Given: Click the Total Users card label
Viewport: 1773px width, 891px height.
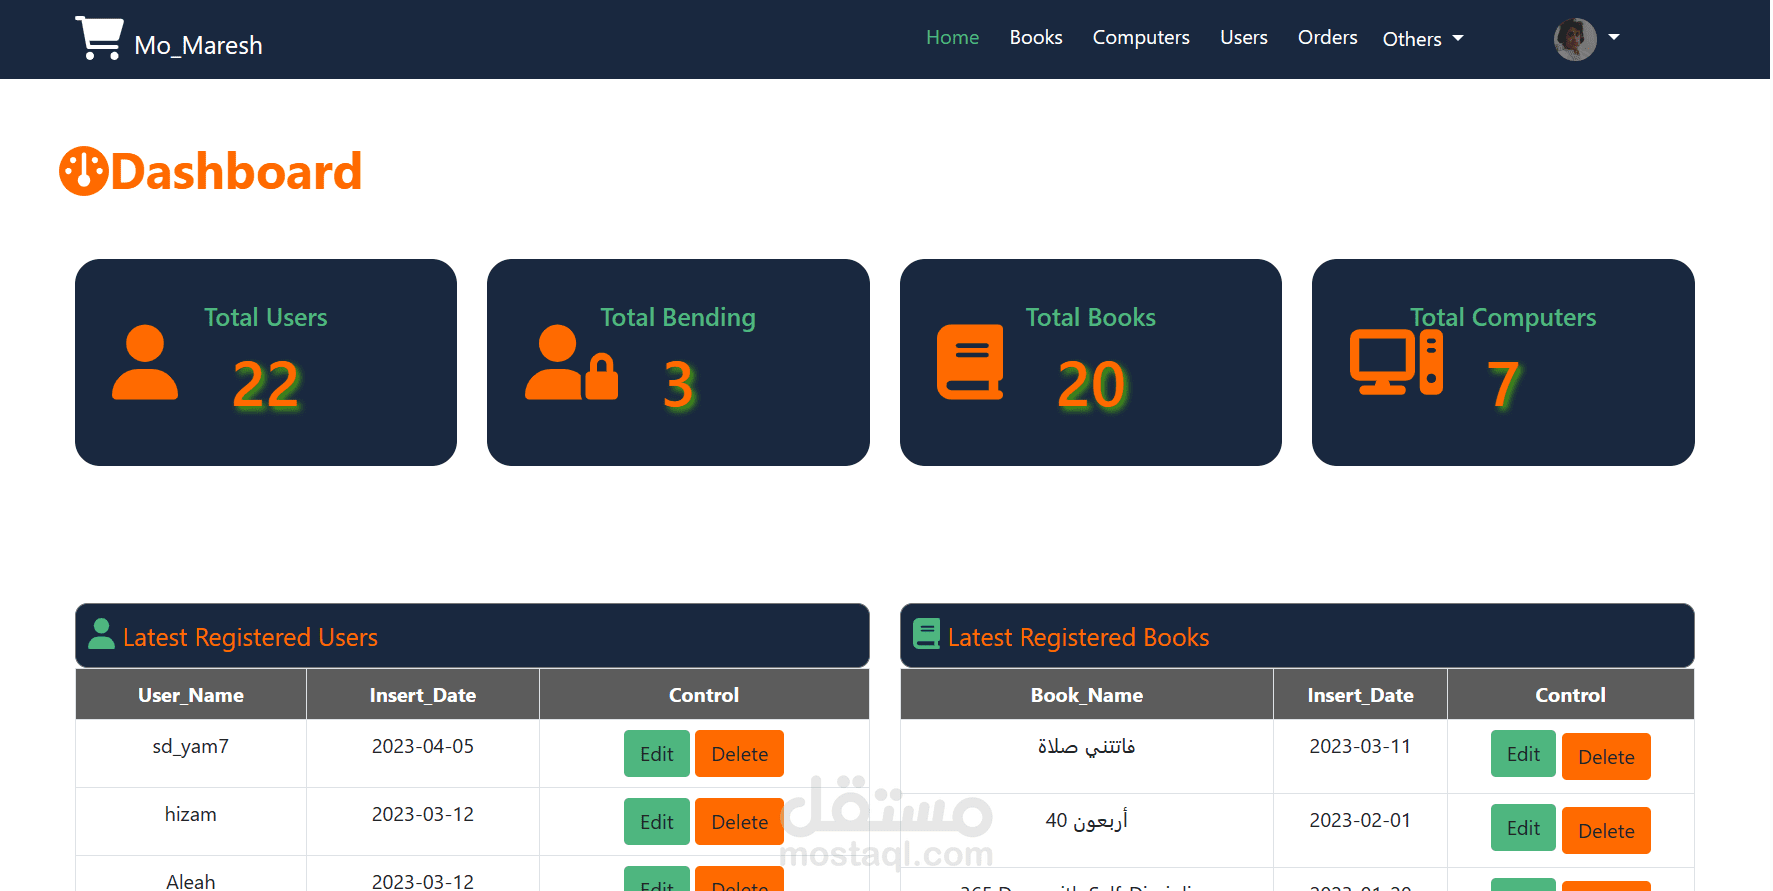Looking at the screenshot, I should point(266,317).
